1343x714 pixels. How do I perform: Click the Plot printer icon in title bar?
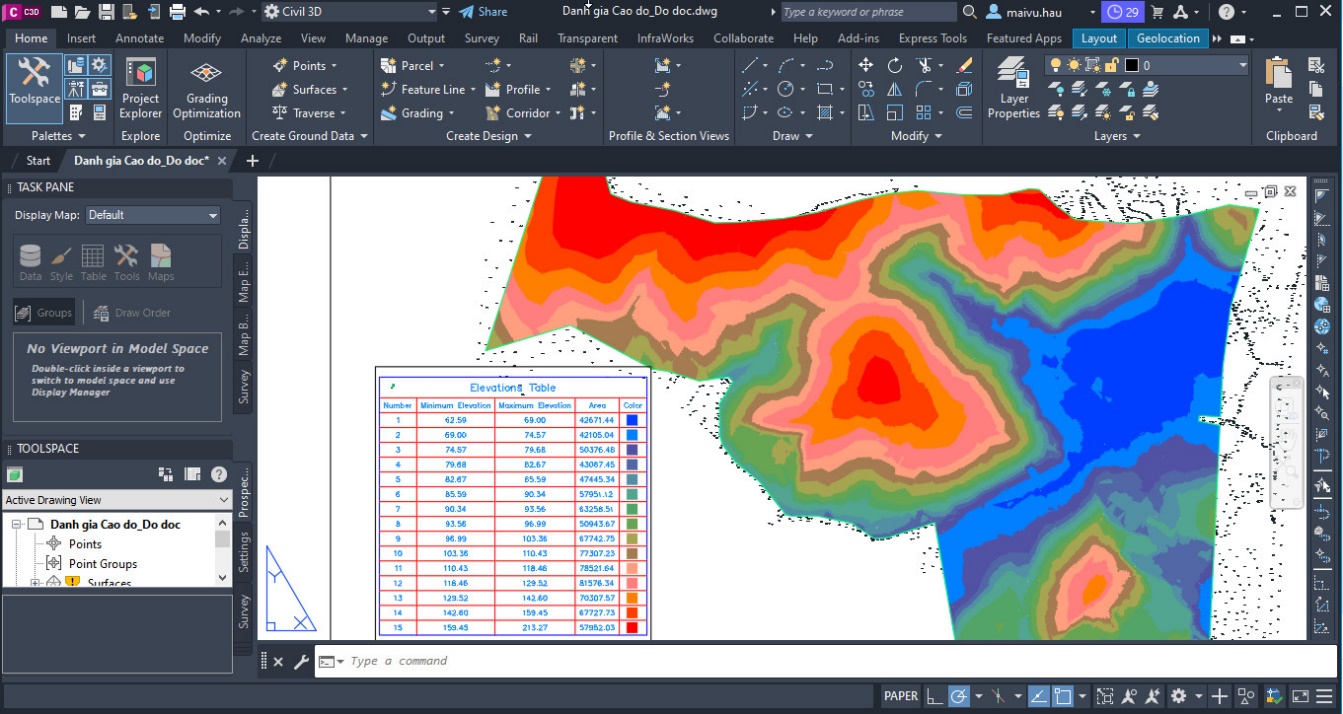[178, 12]
